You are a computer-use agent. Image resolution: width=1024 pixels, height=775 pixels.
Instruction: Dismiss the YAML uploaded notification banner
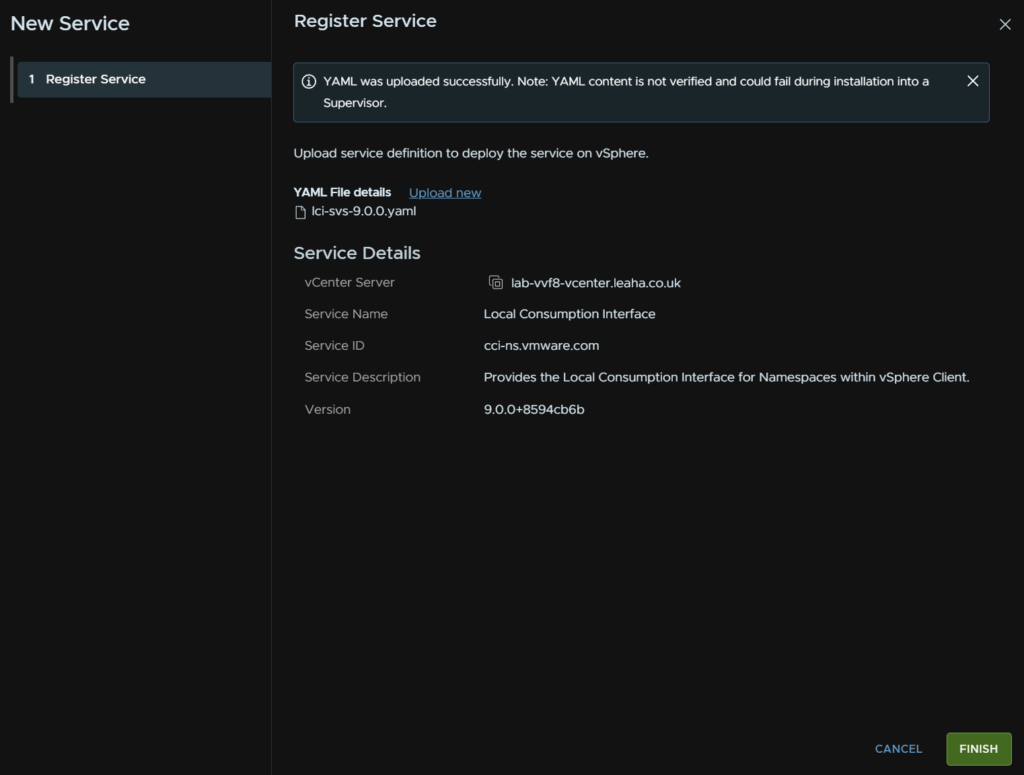pyautogui.click(x=972, y=81)
